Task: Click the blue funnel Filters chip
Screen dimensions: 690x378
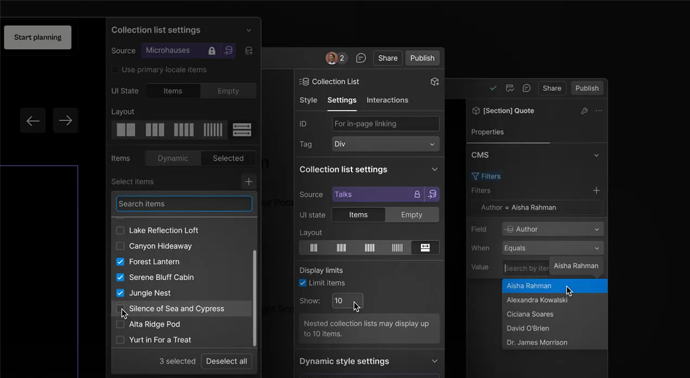Action: pyautogui.click(x=486, y=176)
